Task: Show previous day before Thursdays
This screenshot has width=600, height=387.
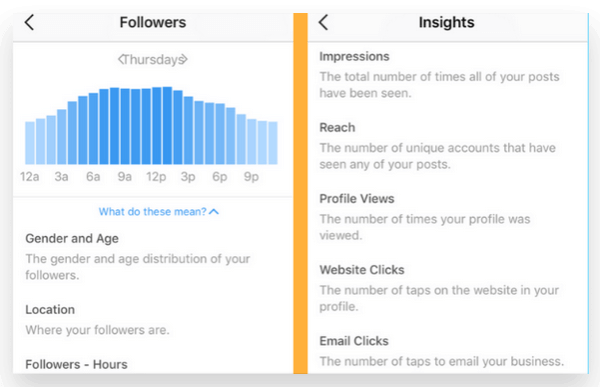Action: click(121, 59)
